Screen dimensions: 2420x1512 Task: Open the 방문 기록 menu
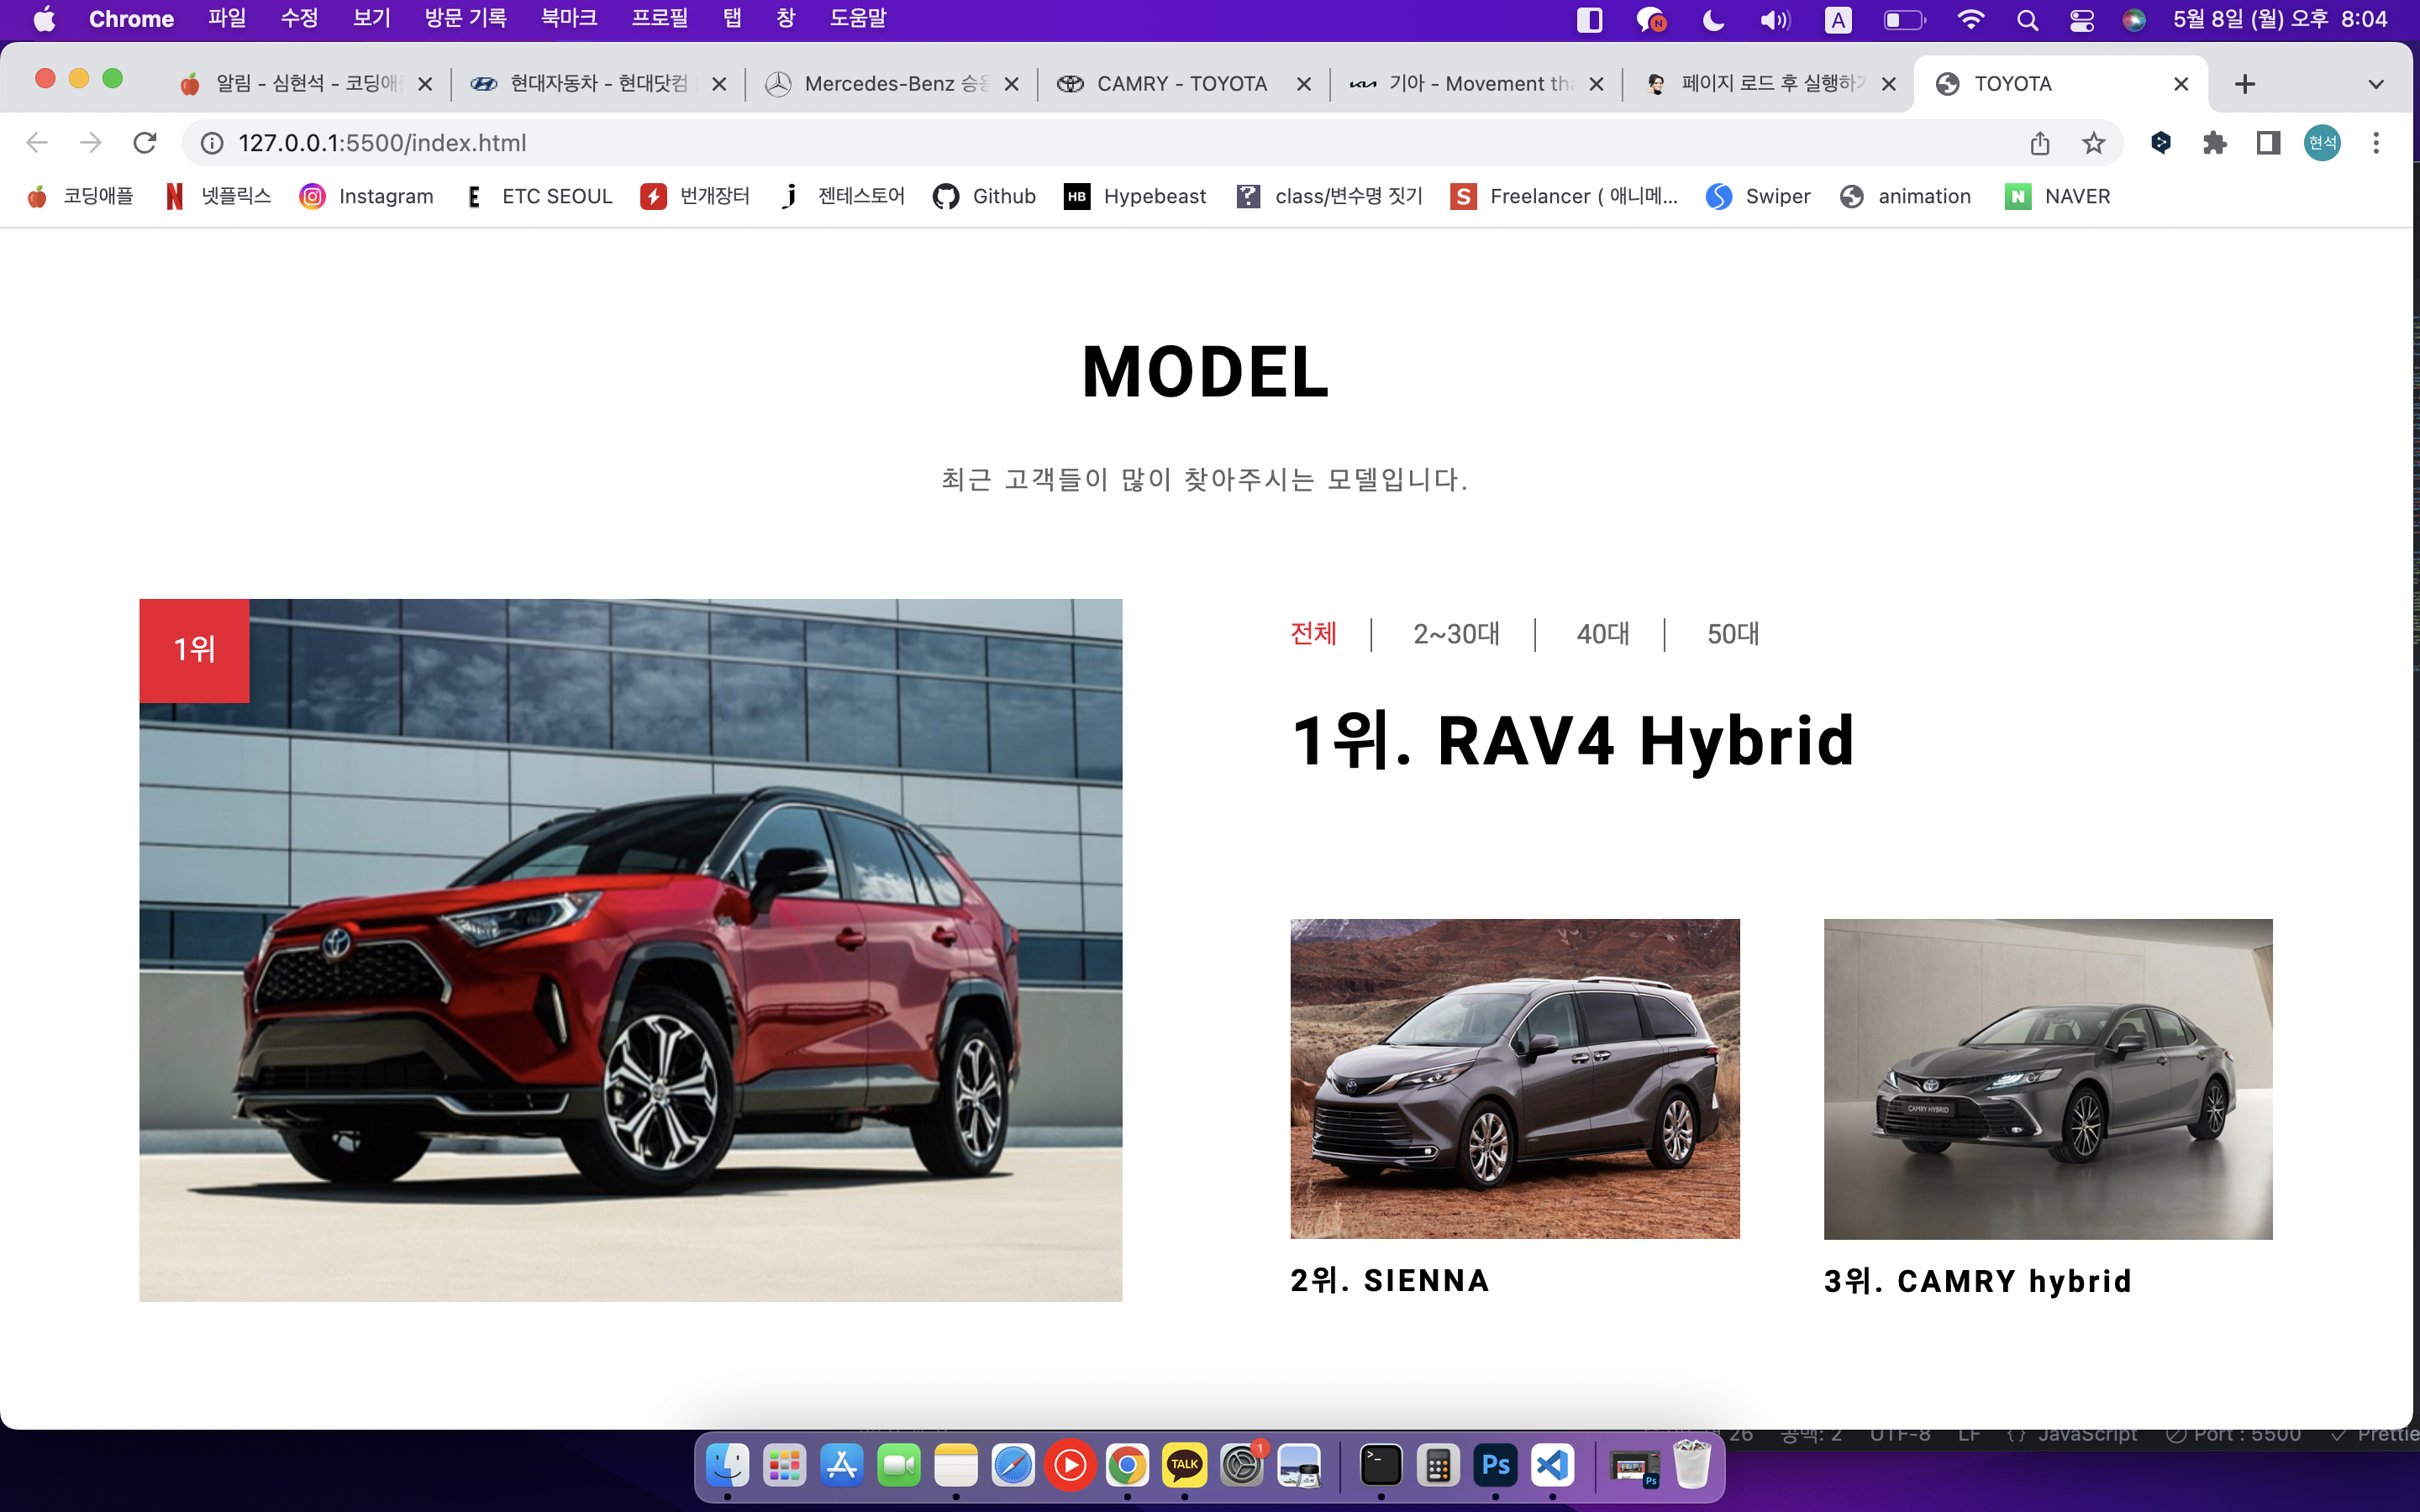[465, 19]
